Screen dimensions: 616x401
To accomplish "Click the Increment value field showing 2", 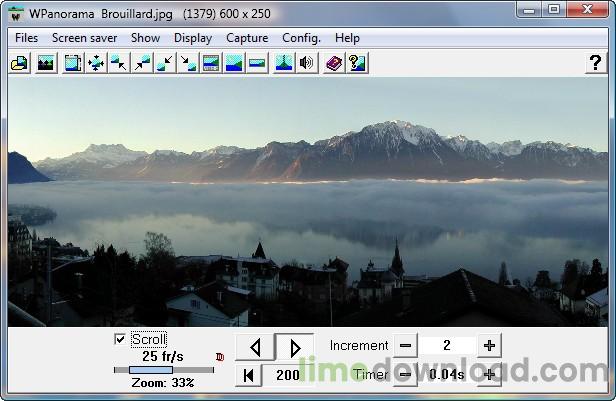I will [447, 345].
